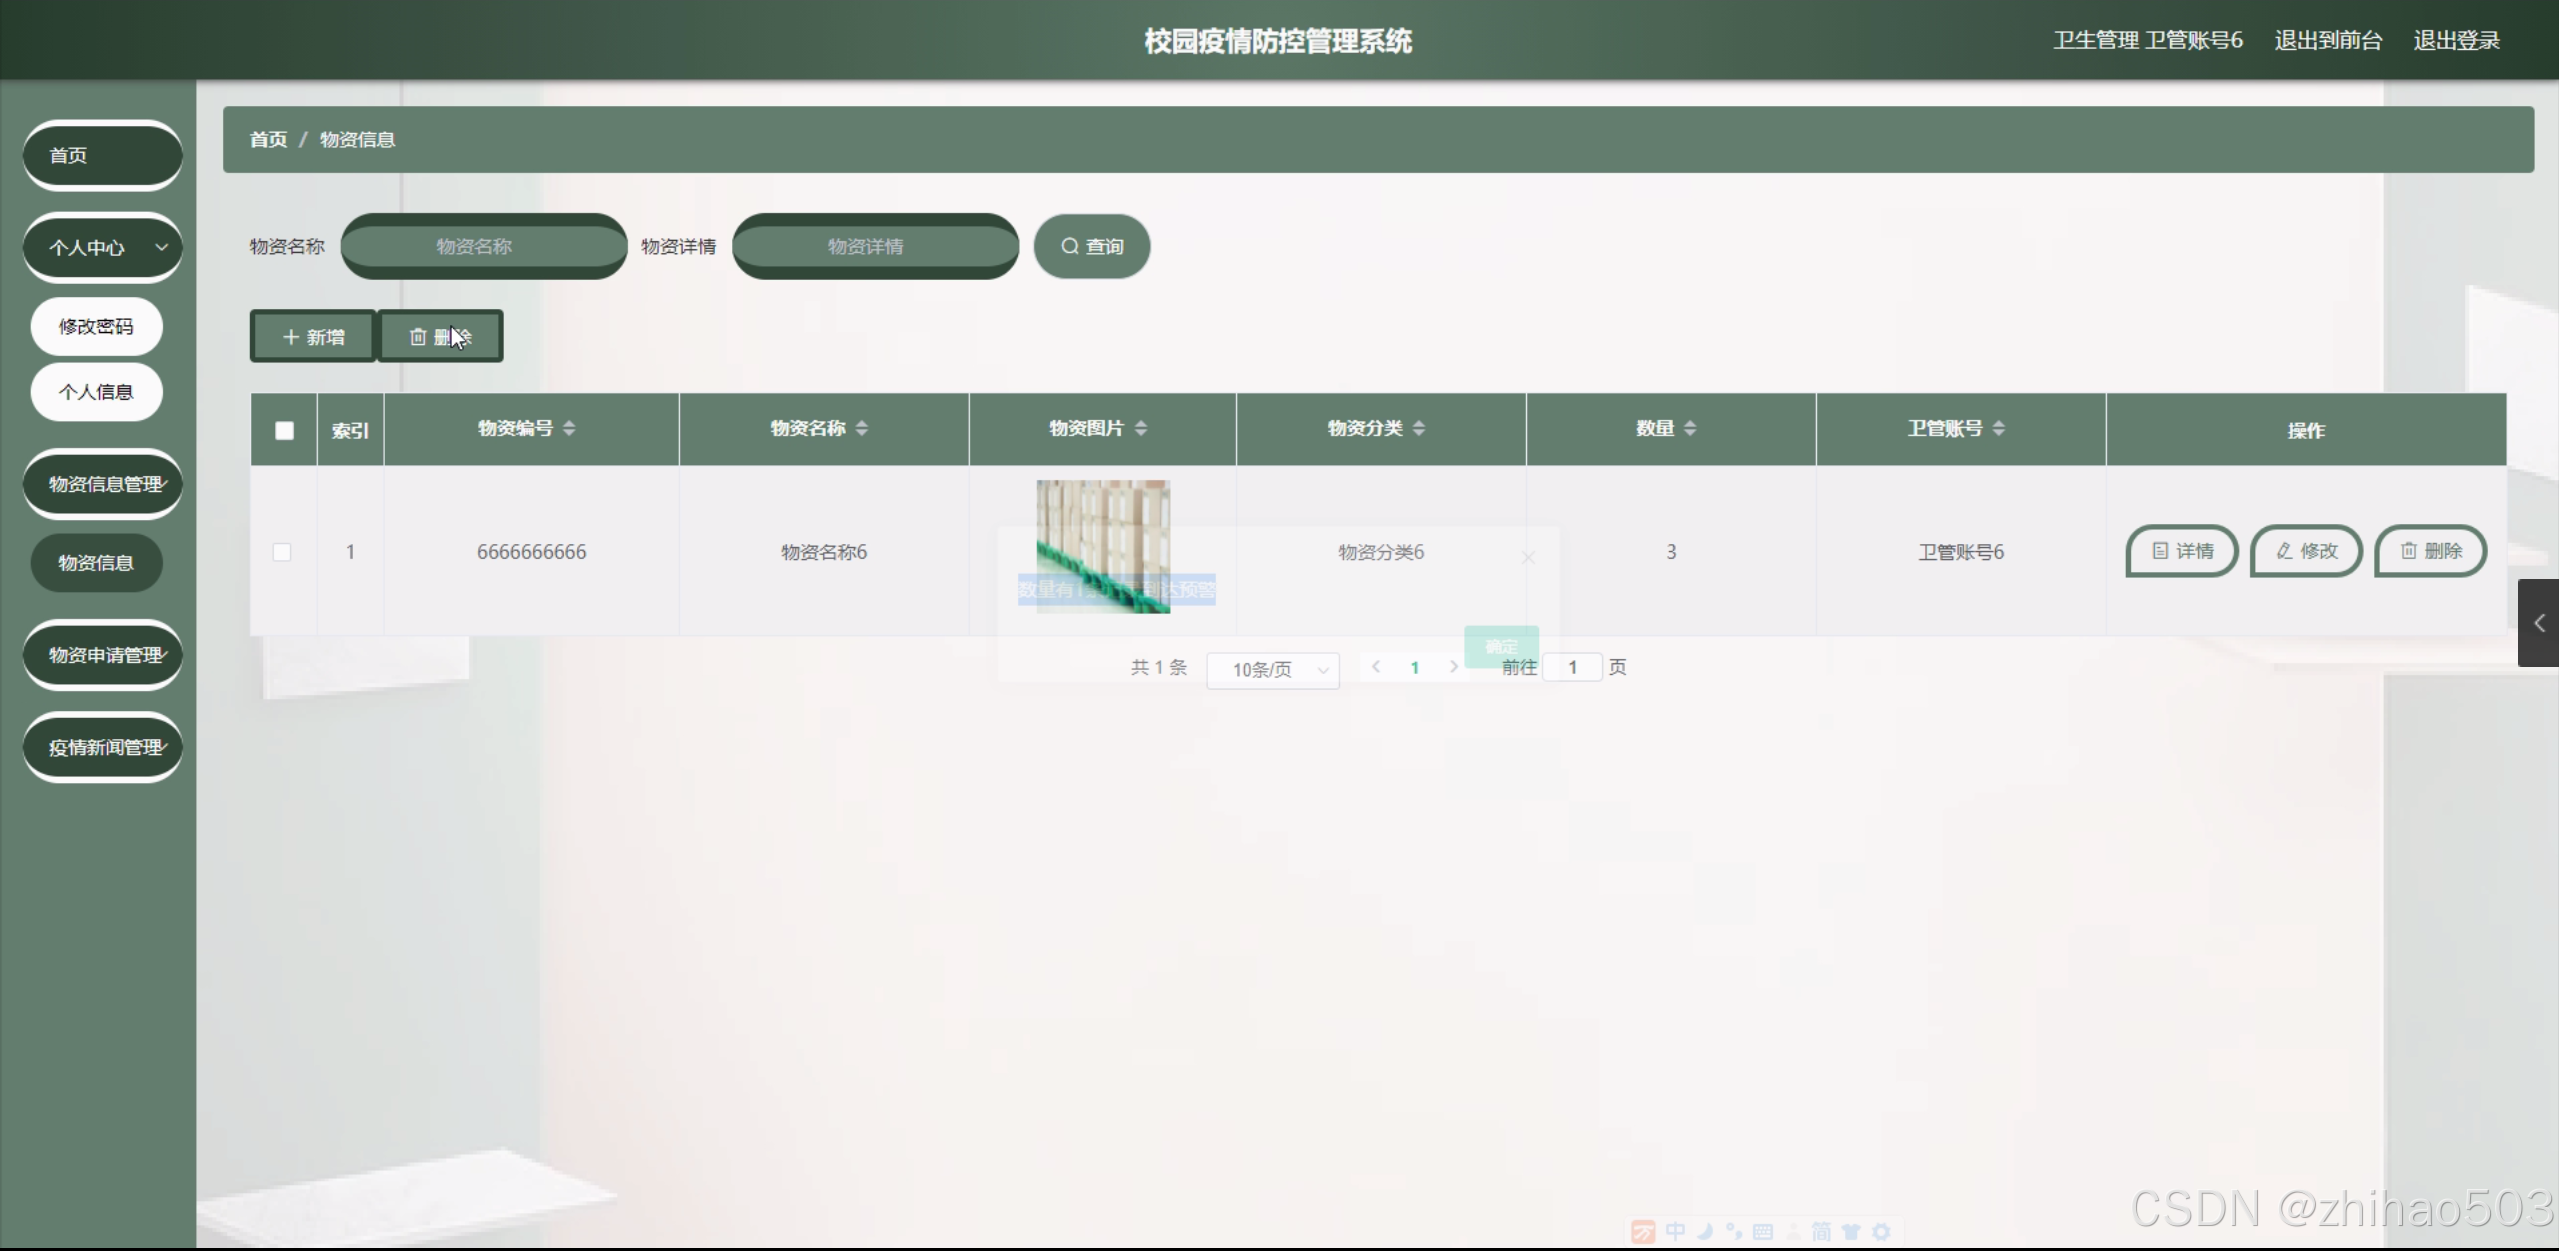This screenshot has width=2559, height=1251.
Task: Click sort arrows beside 物资分类 header
Action: pos(1419,429)
